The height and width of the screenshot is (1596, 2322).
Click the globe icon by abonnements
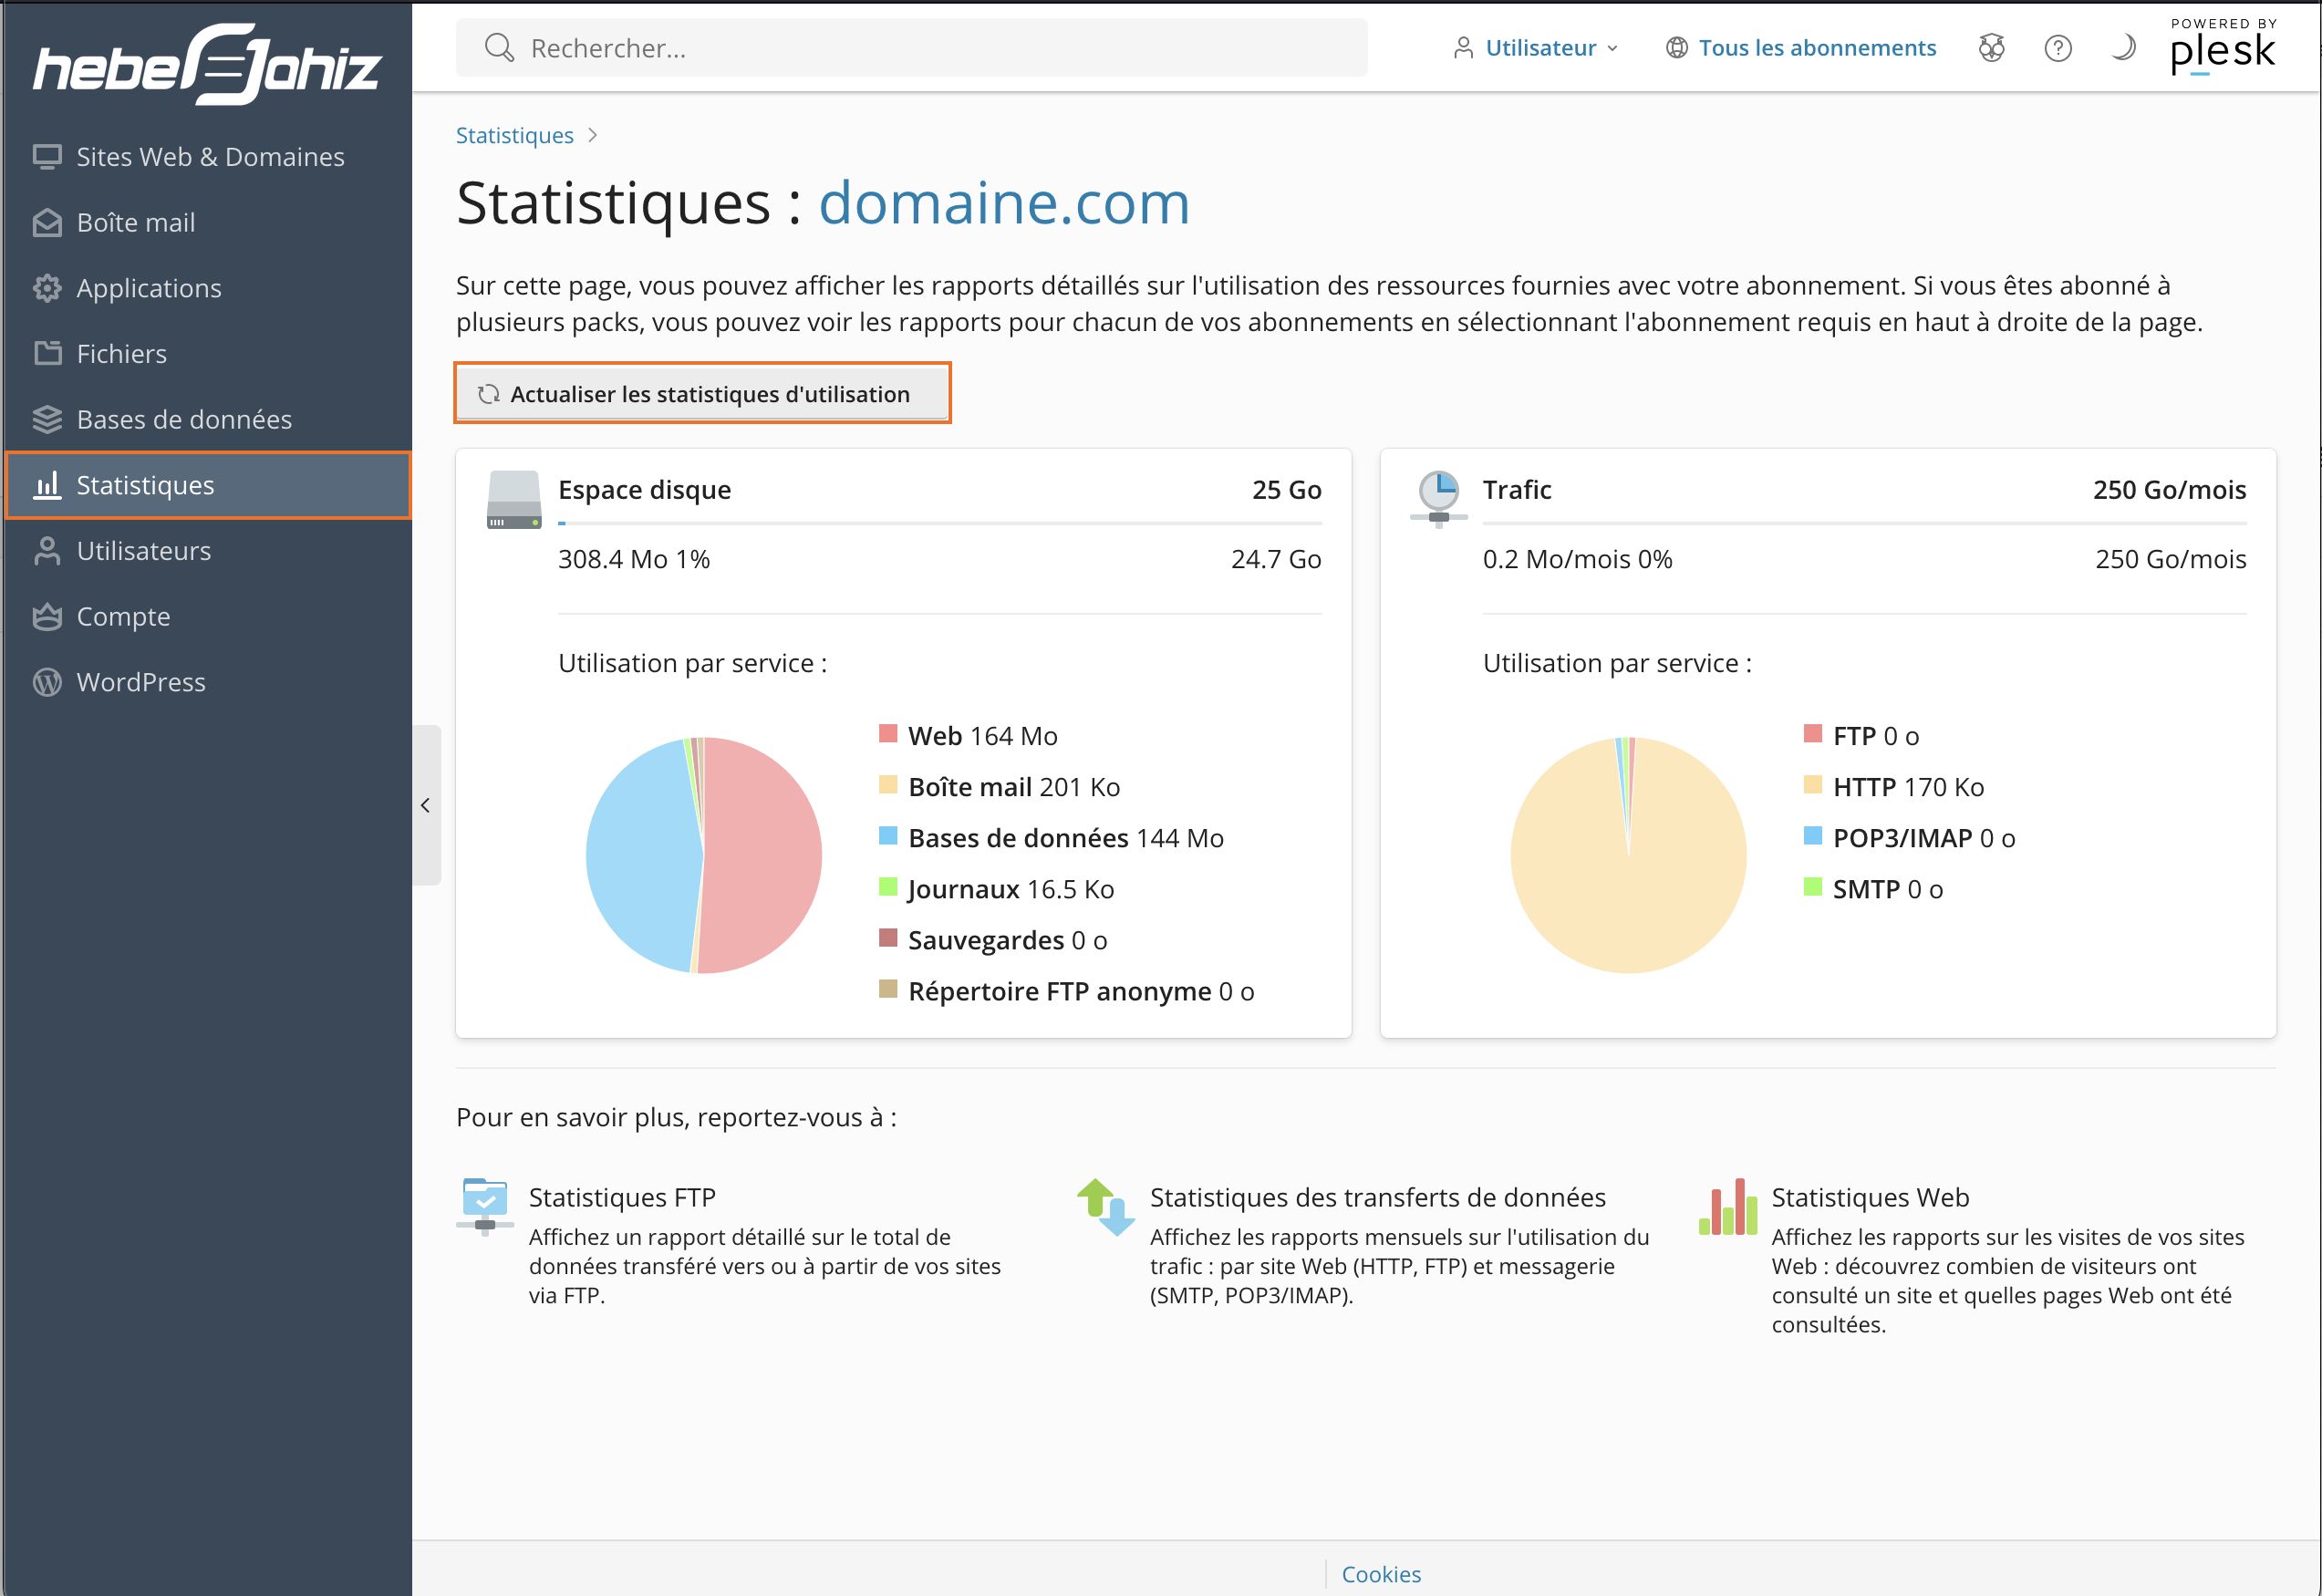1677,48
